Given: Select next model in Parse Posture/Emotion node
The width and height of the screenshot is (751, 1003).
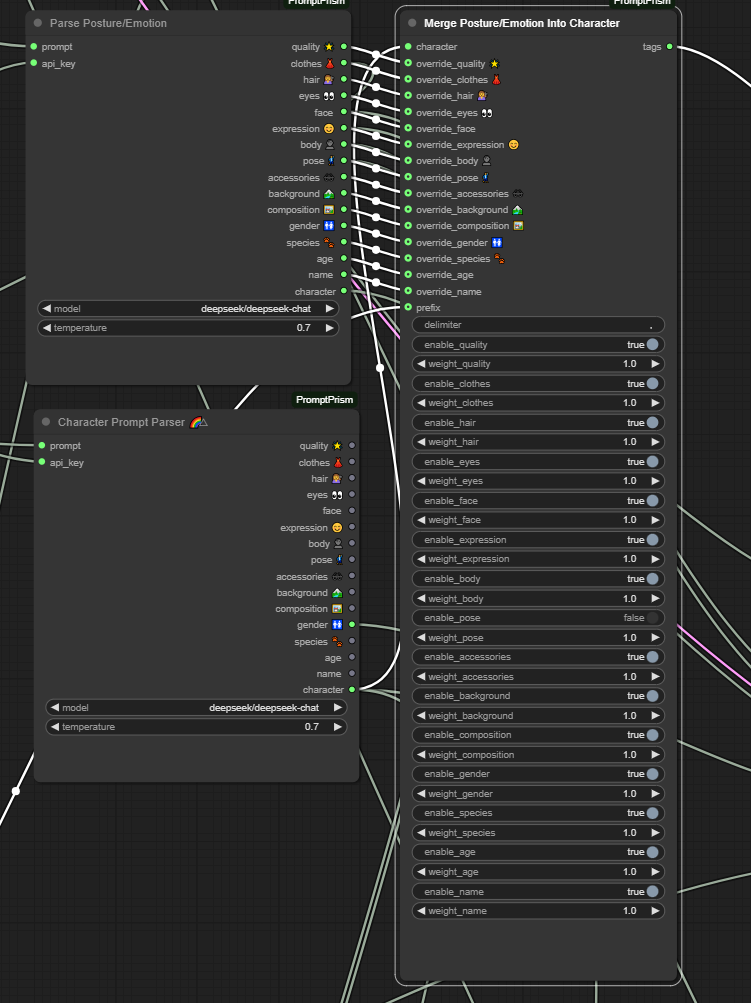Looking at the screenshot, I should click(x=329, y=308).
